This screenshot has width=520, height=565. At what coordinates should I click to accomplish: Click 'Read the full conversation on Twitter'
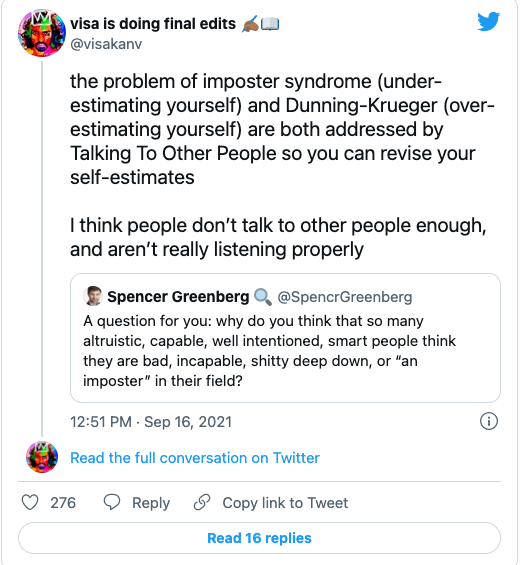tap(195, 458)
